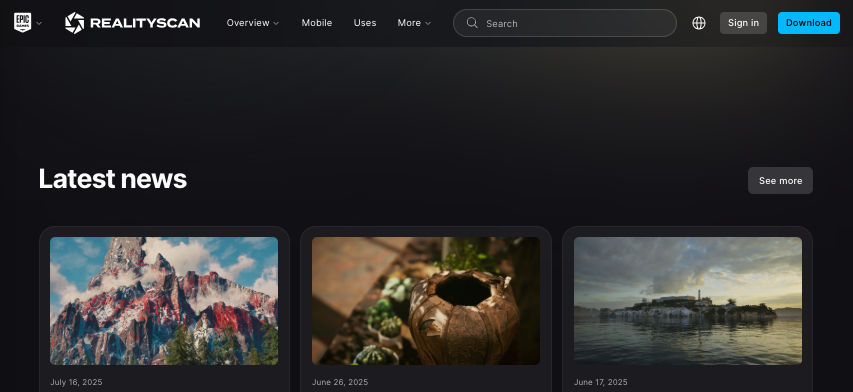The width and height of the screenshot is (853, 392).
Task: Open the Uses menu item
Action: click(364, 23)
